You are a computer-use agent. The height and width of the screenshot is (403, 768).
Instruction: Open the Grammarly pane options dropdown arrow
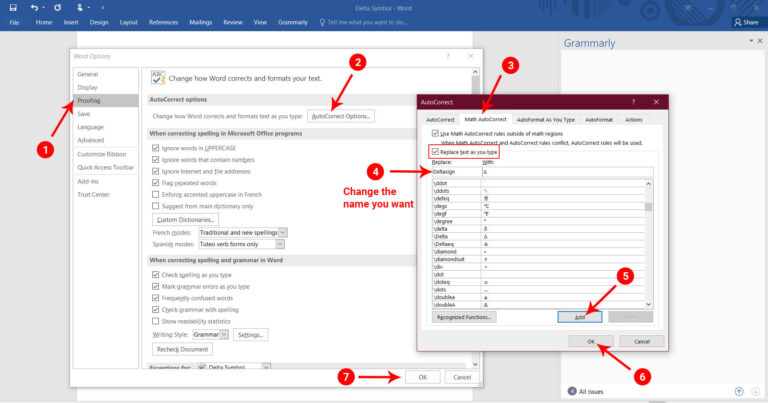pos(751,41)
